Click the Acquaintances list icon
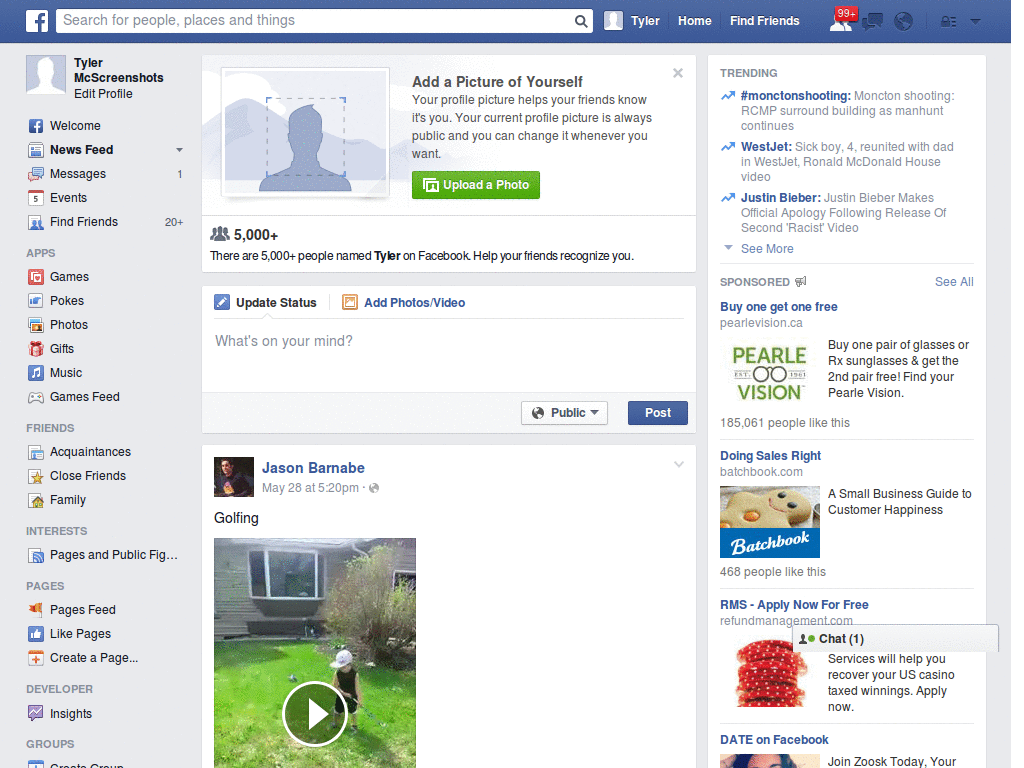Image resolution: width=1024 pixels, height=768 pixels. coord(36,452)
